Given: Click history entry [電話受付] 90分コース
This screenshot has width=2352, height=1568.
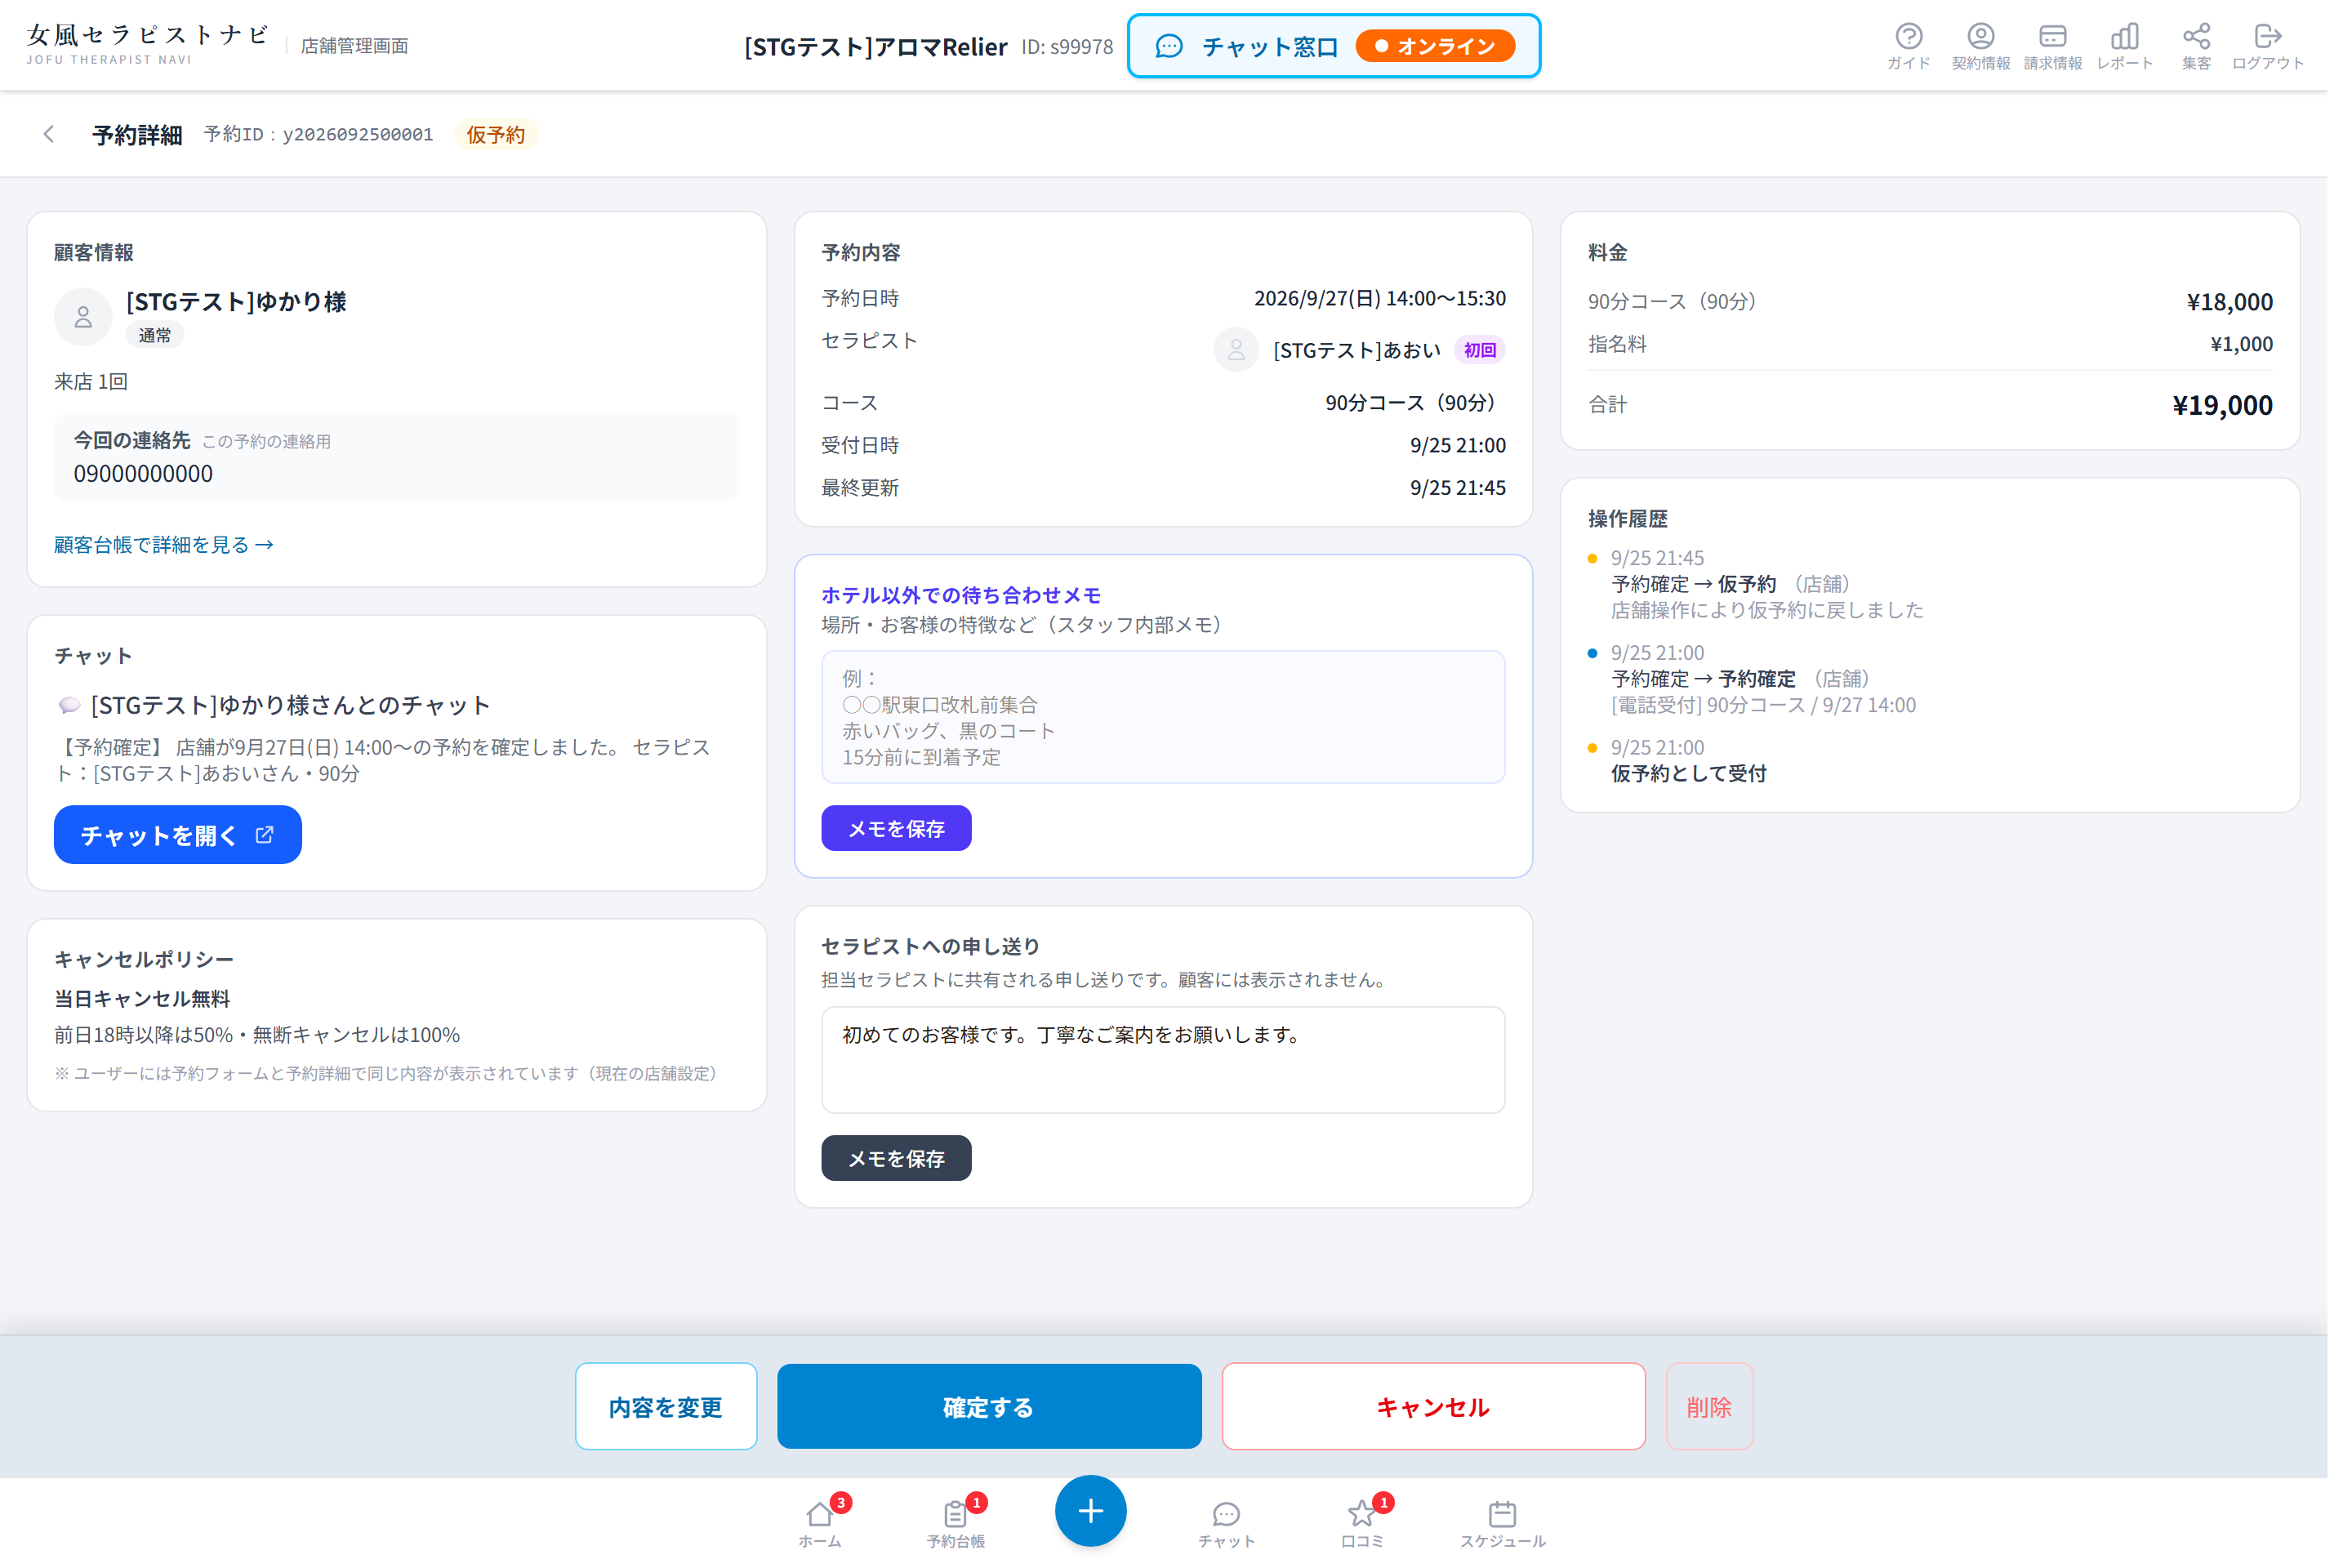Looking at the screenshot, I should click(1782, 712).
